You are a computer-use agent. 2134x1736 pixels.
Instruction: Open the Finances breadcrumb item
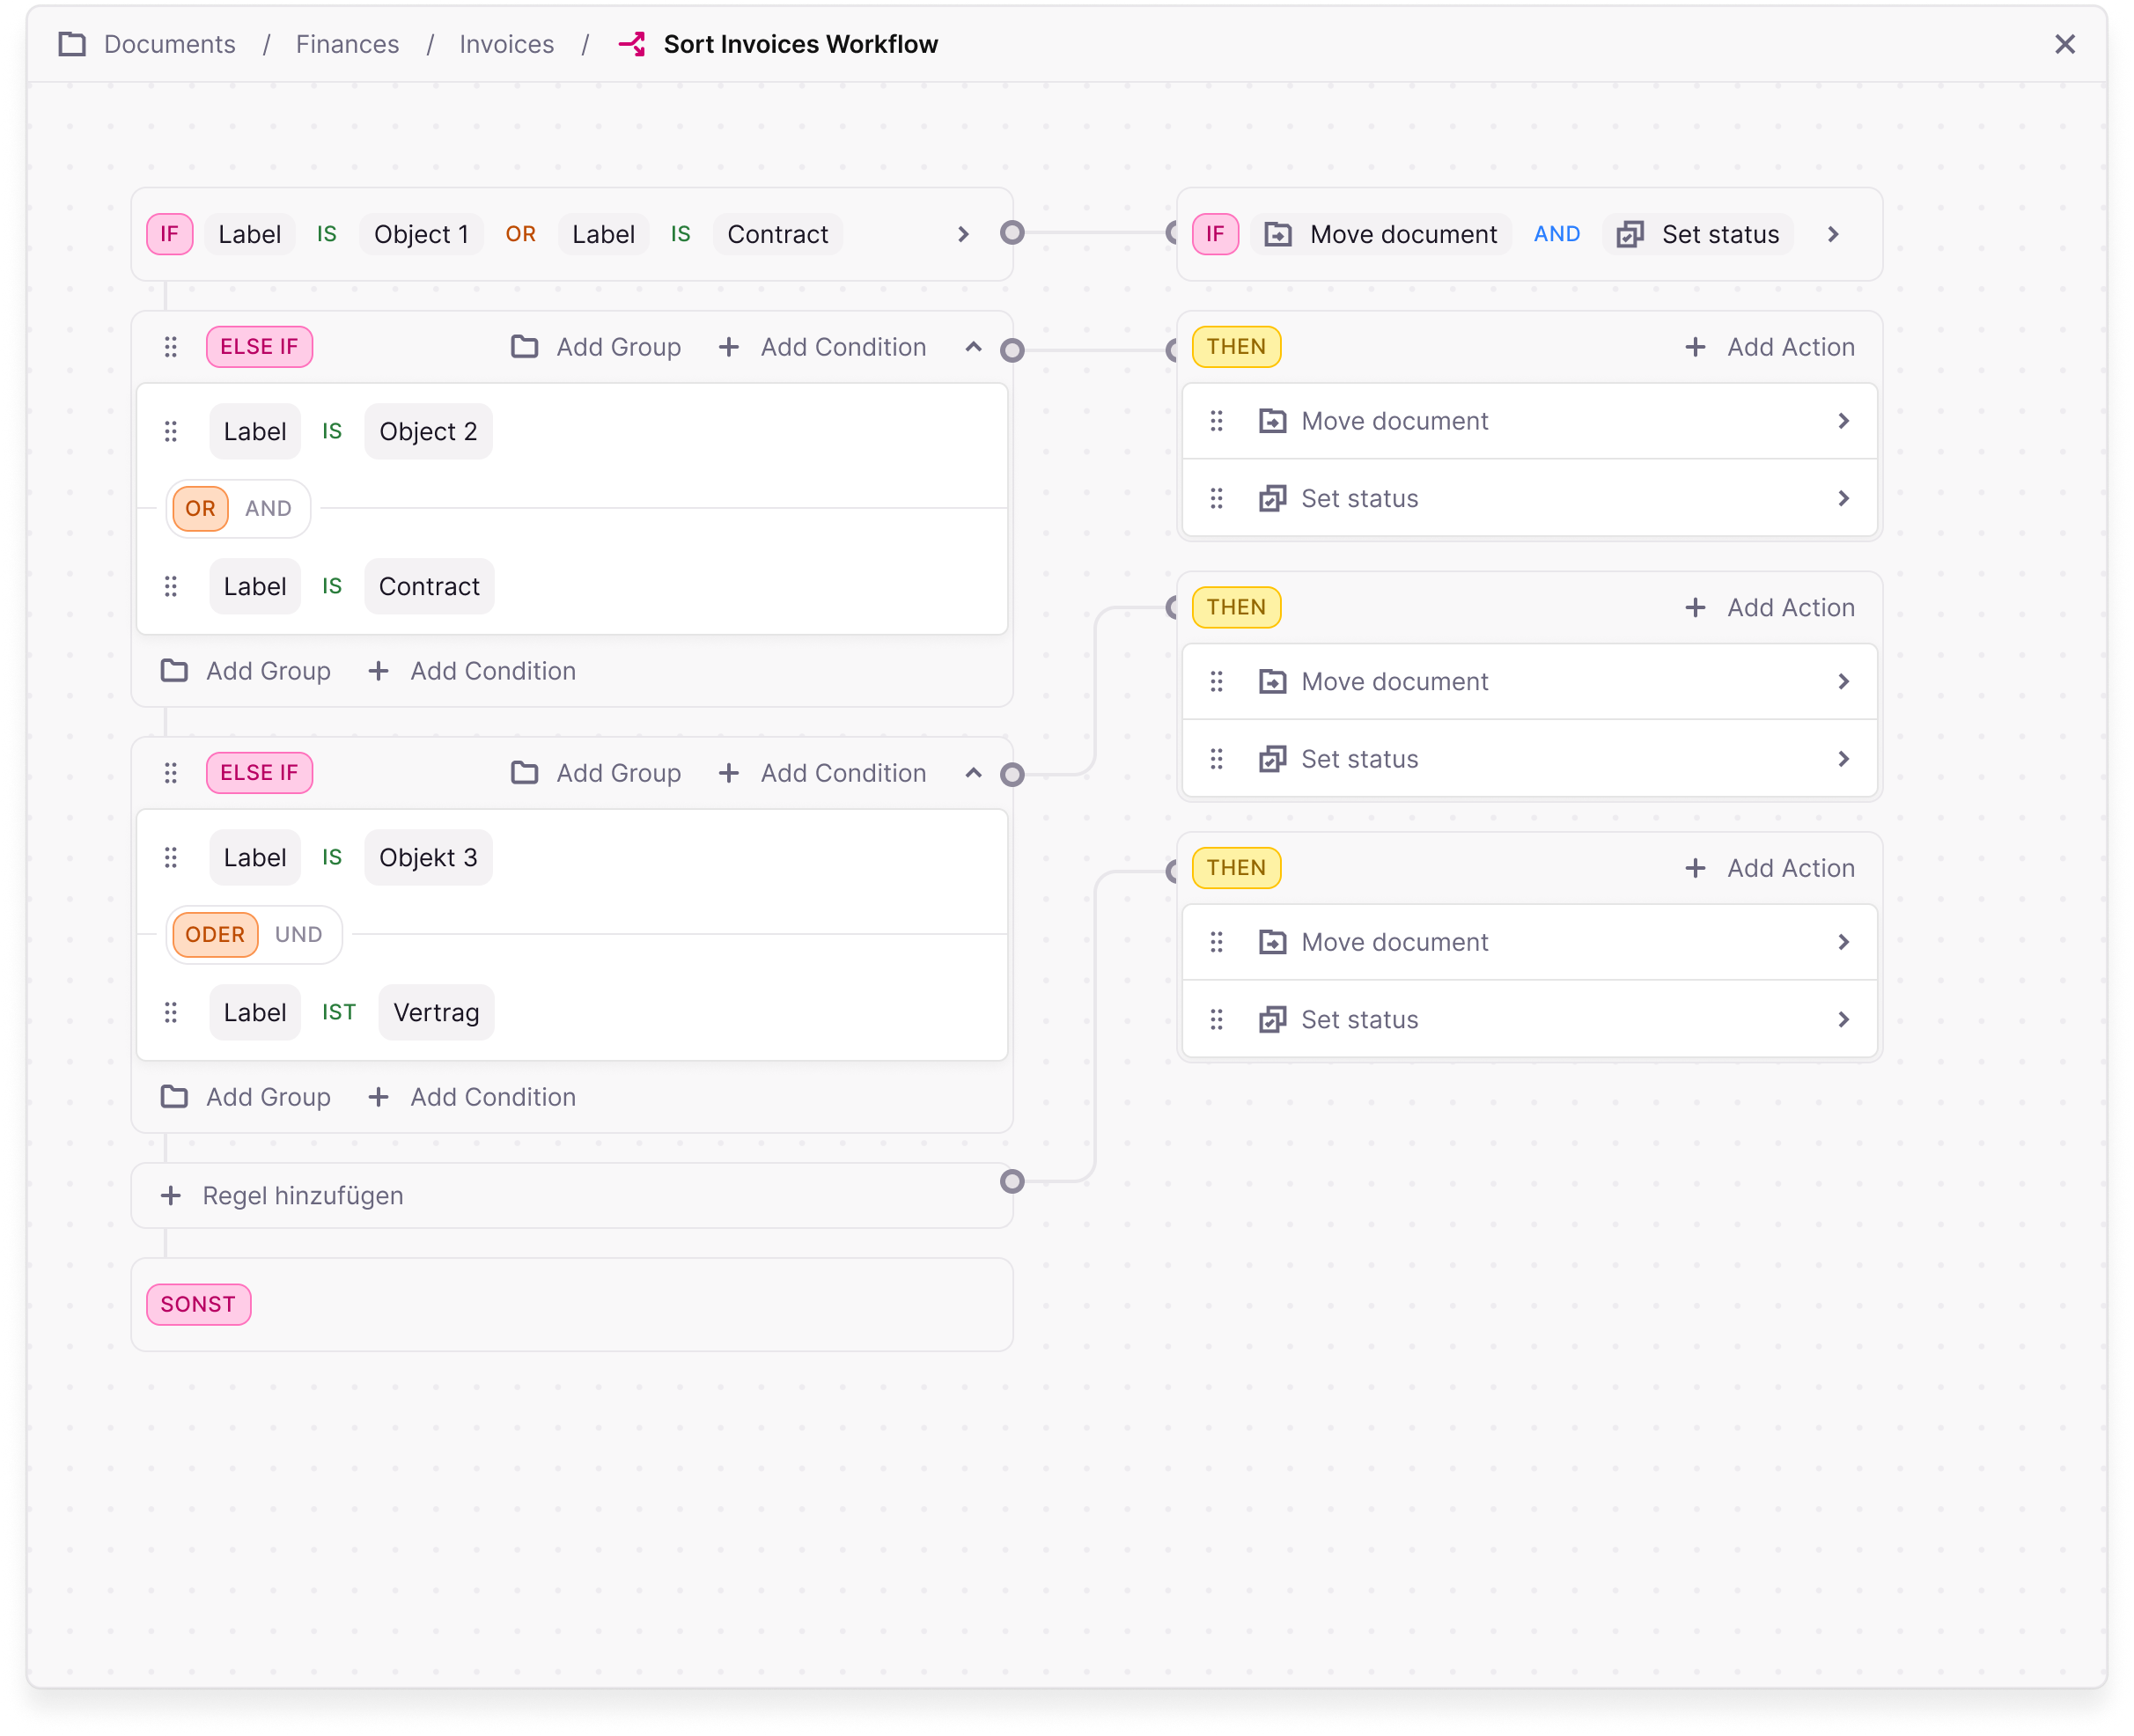pos(347,44)
